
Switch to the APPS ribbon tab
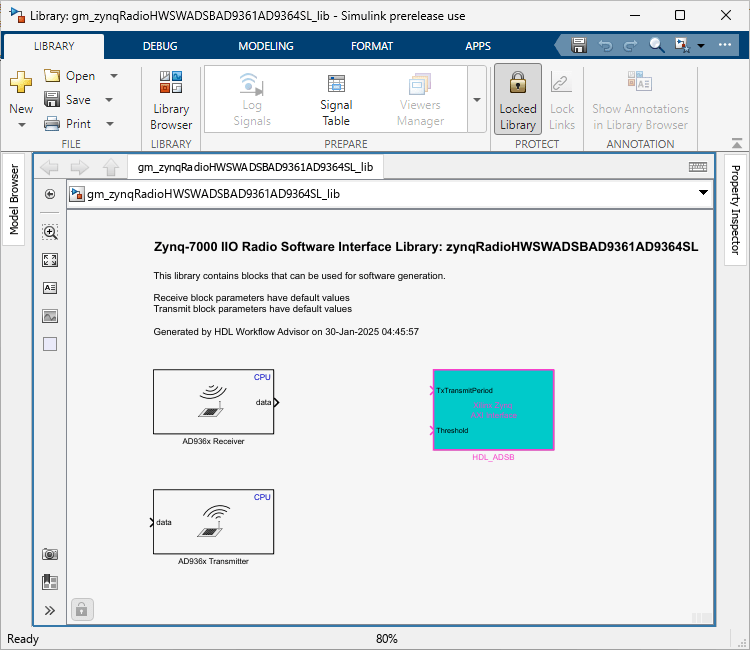click(478, 46)
